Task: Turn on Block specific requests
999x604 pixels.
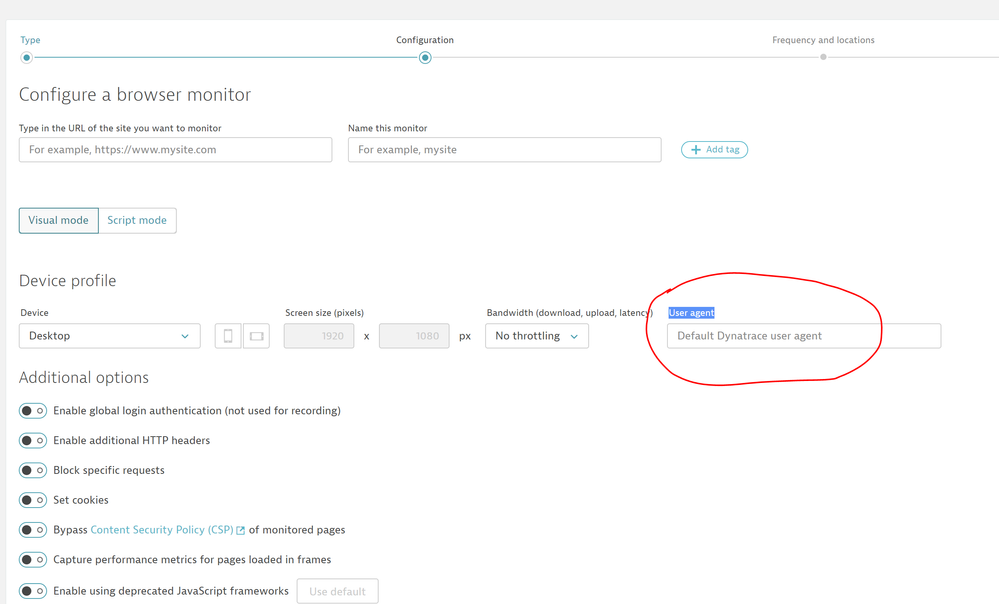Action: [33, 470]
